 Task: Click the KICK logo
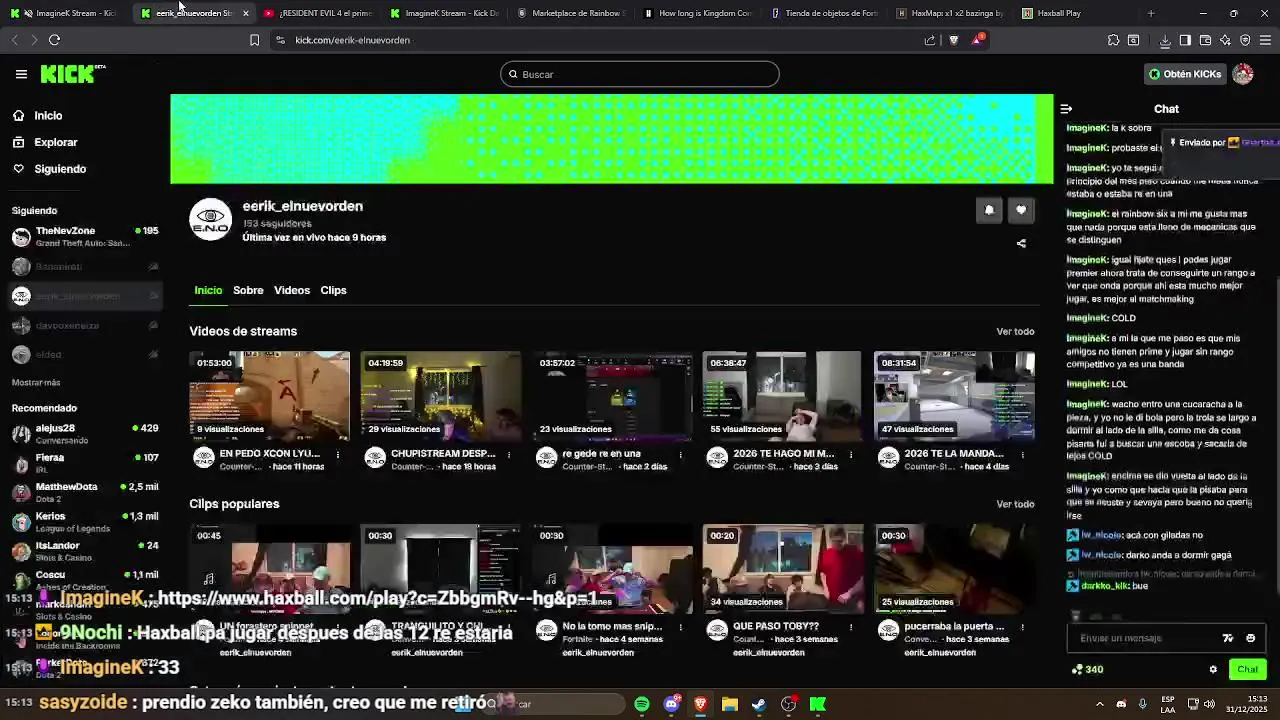[x=71, y=74]
